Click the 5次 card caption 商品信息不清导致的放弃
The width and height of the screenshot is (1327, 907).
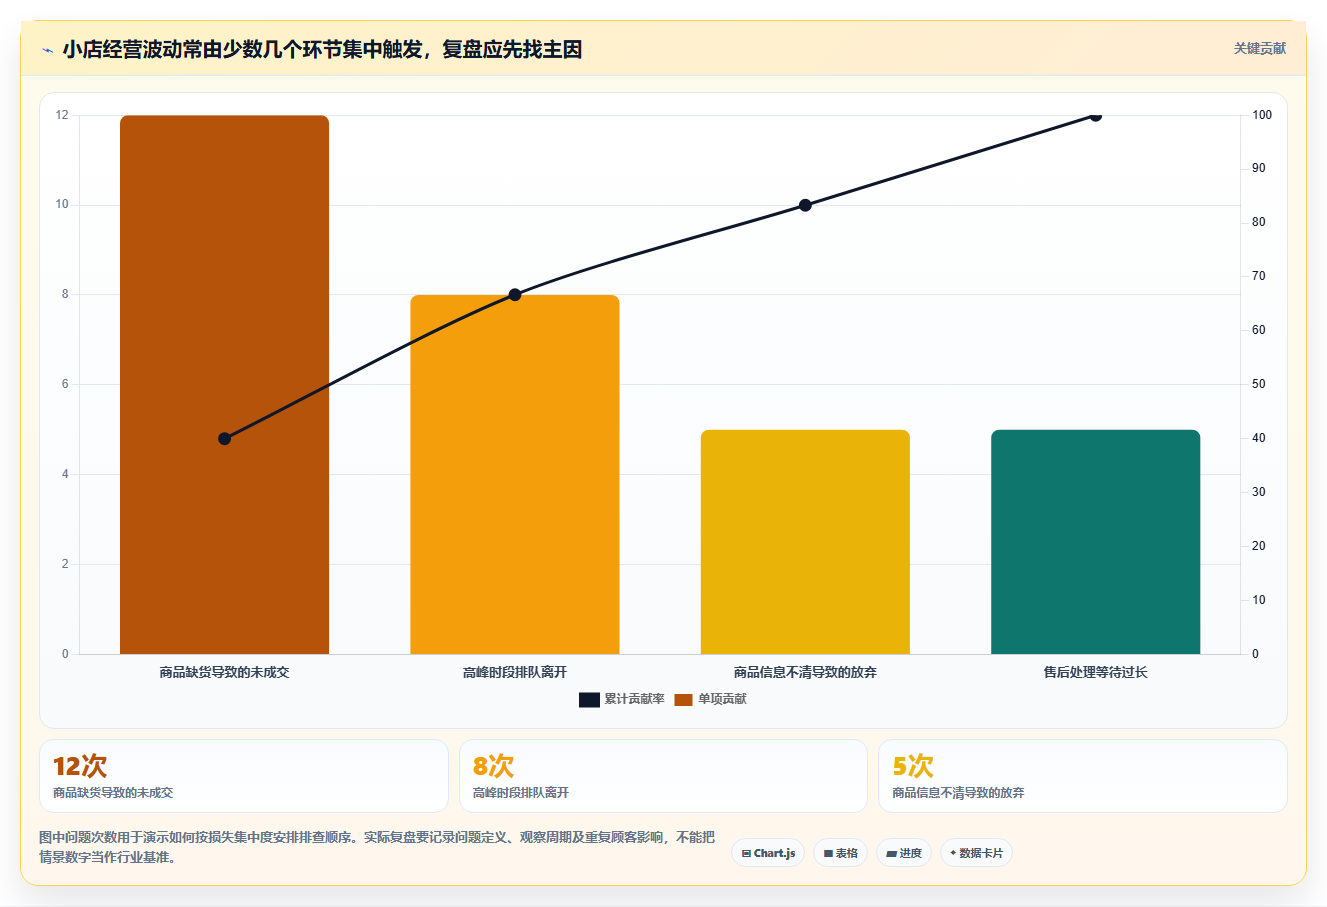tap(958, 793)
